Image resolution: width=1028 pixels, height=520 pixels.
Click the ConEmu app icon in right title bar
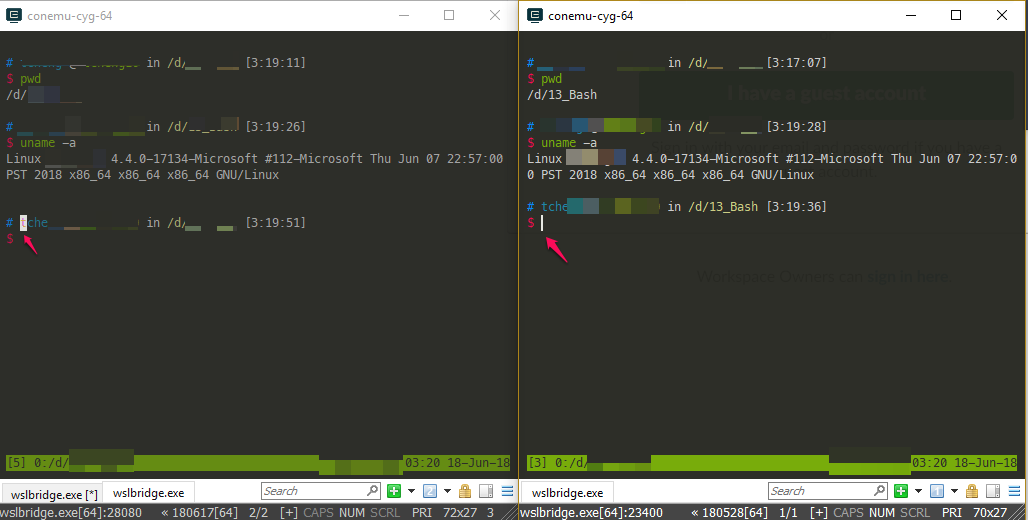click(535, 16)
